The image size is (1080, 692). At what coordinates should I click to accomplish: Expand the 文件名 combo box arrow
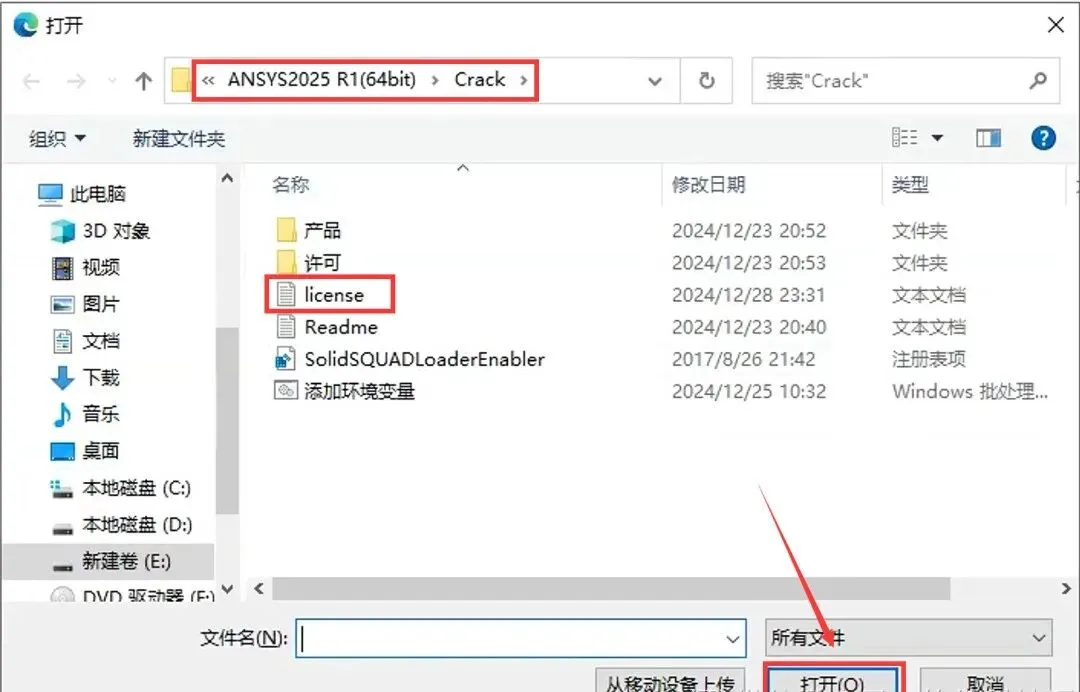pos(733,639)
